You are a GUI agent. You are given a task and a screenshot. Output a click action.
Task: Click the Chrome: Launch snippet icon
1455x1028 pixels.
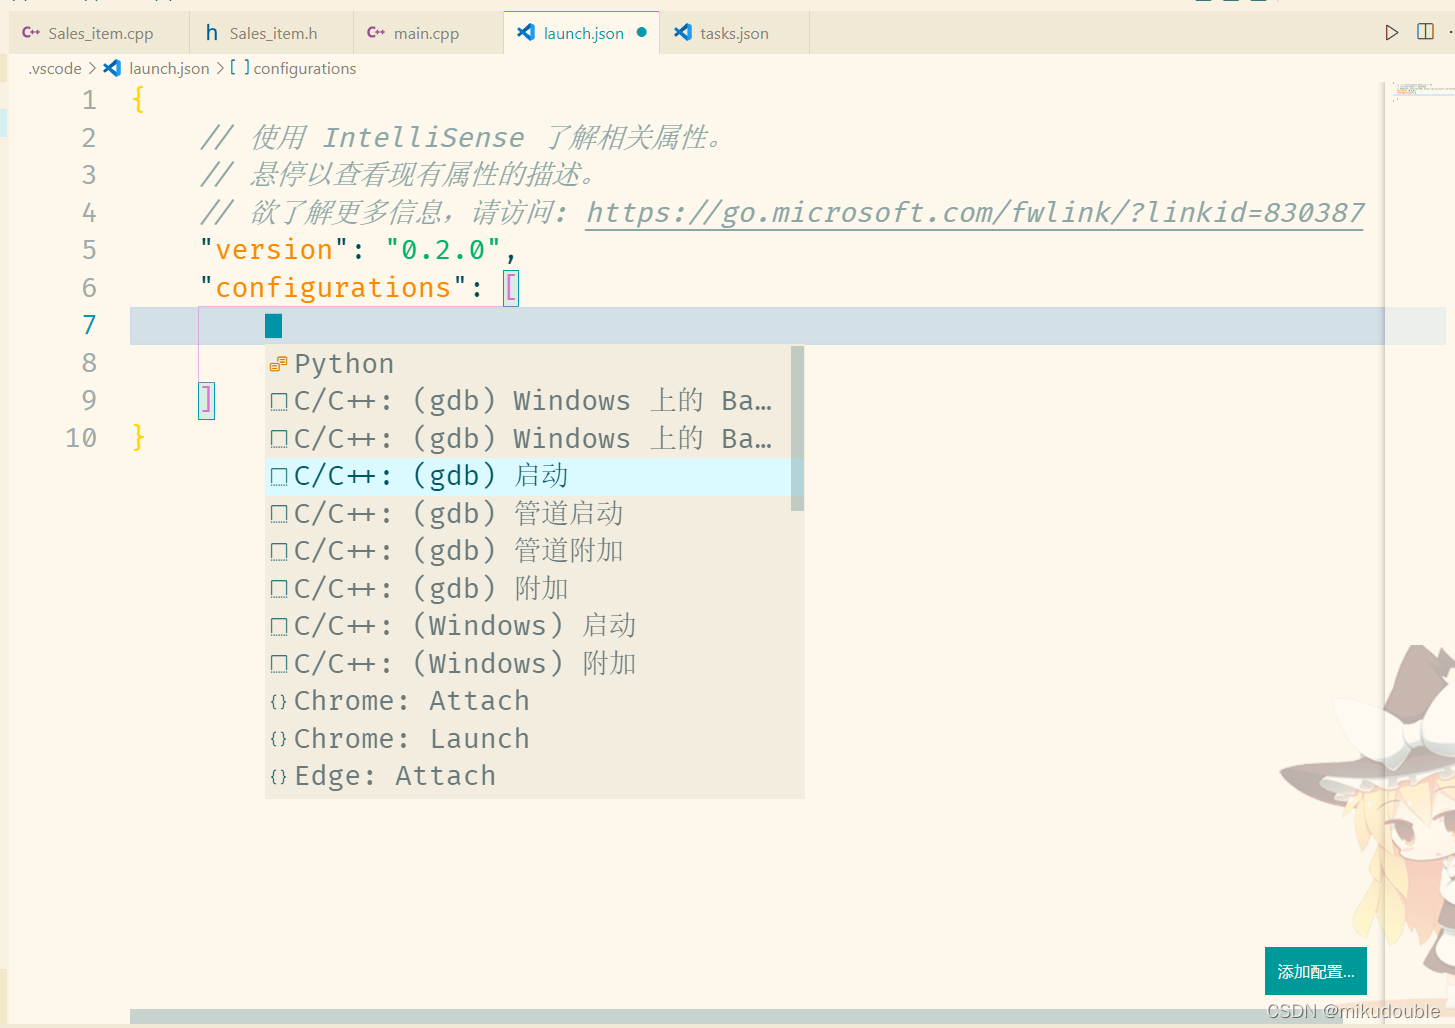coord(279,739)
